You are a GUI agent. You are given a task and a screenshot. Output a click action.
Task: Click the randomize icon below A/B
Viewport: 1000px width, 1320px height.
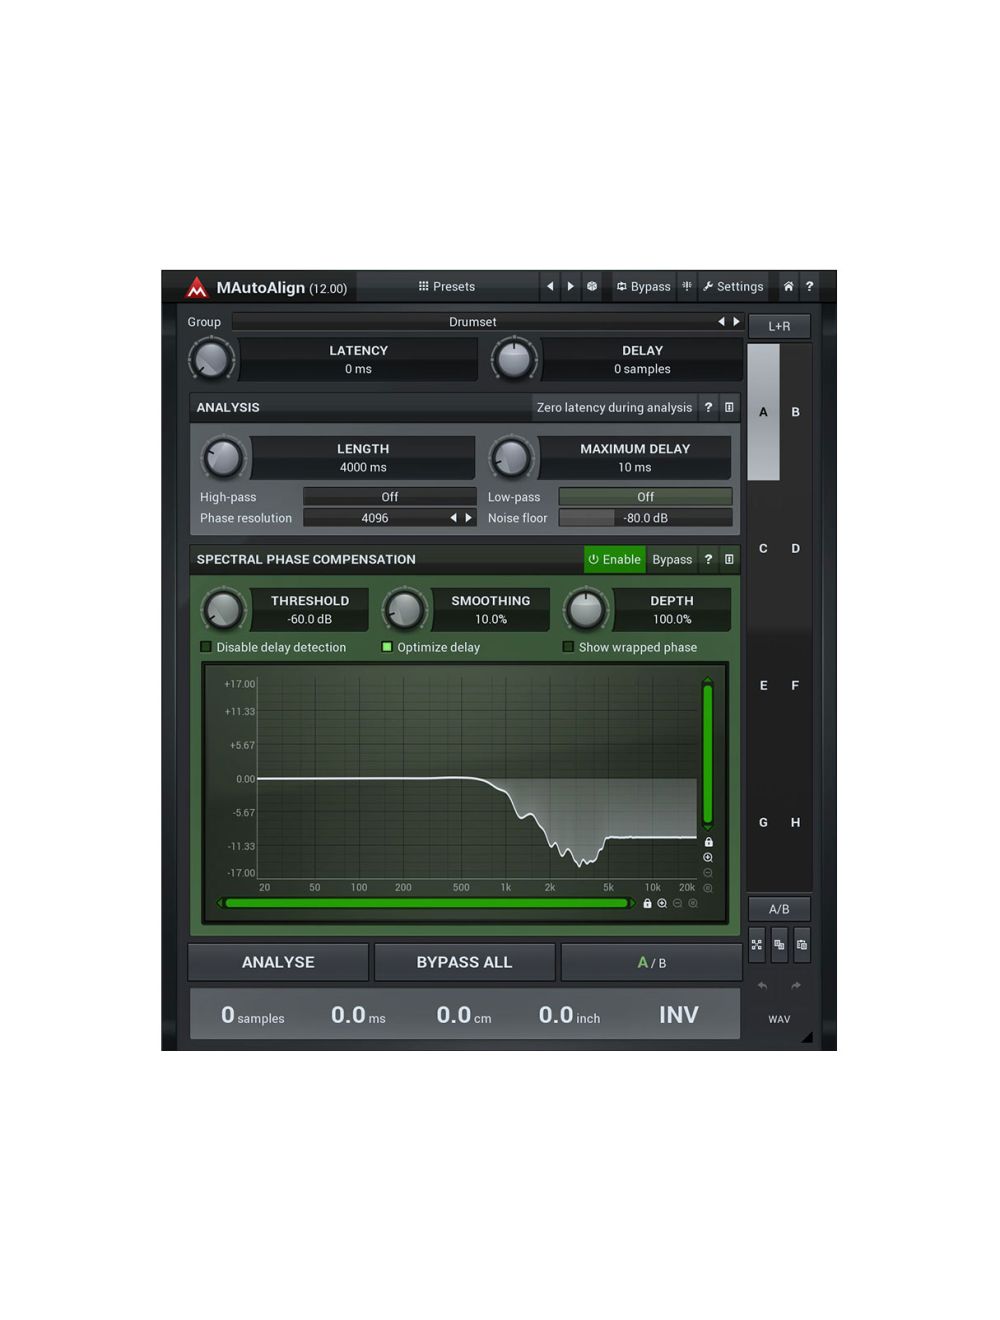tap(757, 945)
